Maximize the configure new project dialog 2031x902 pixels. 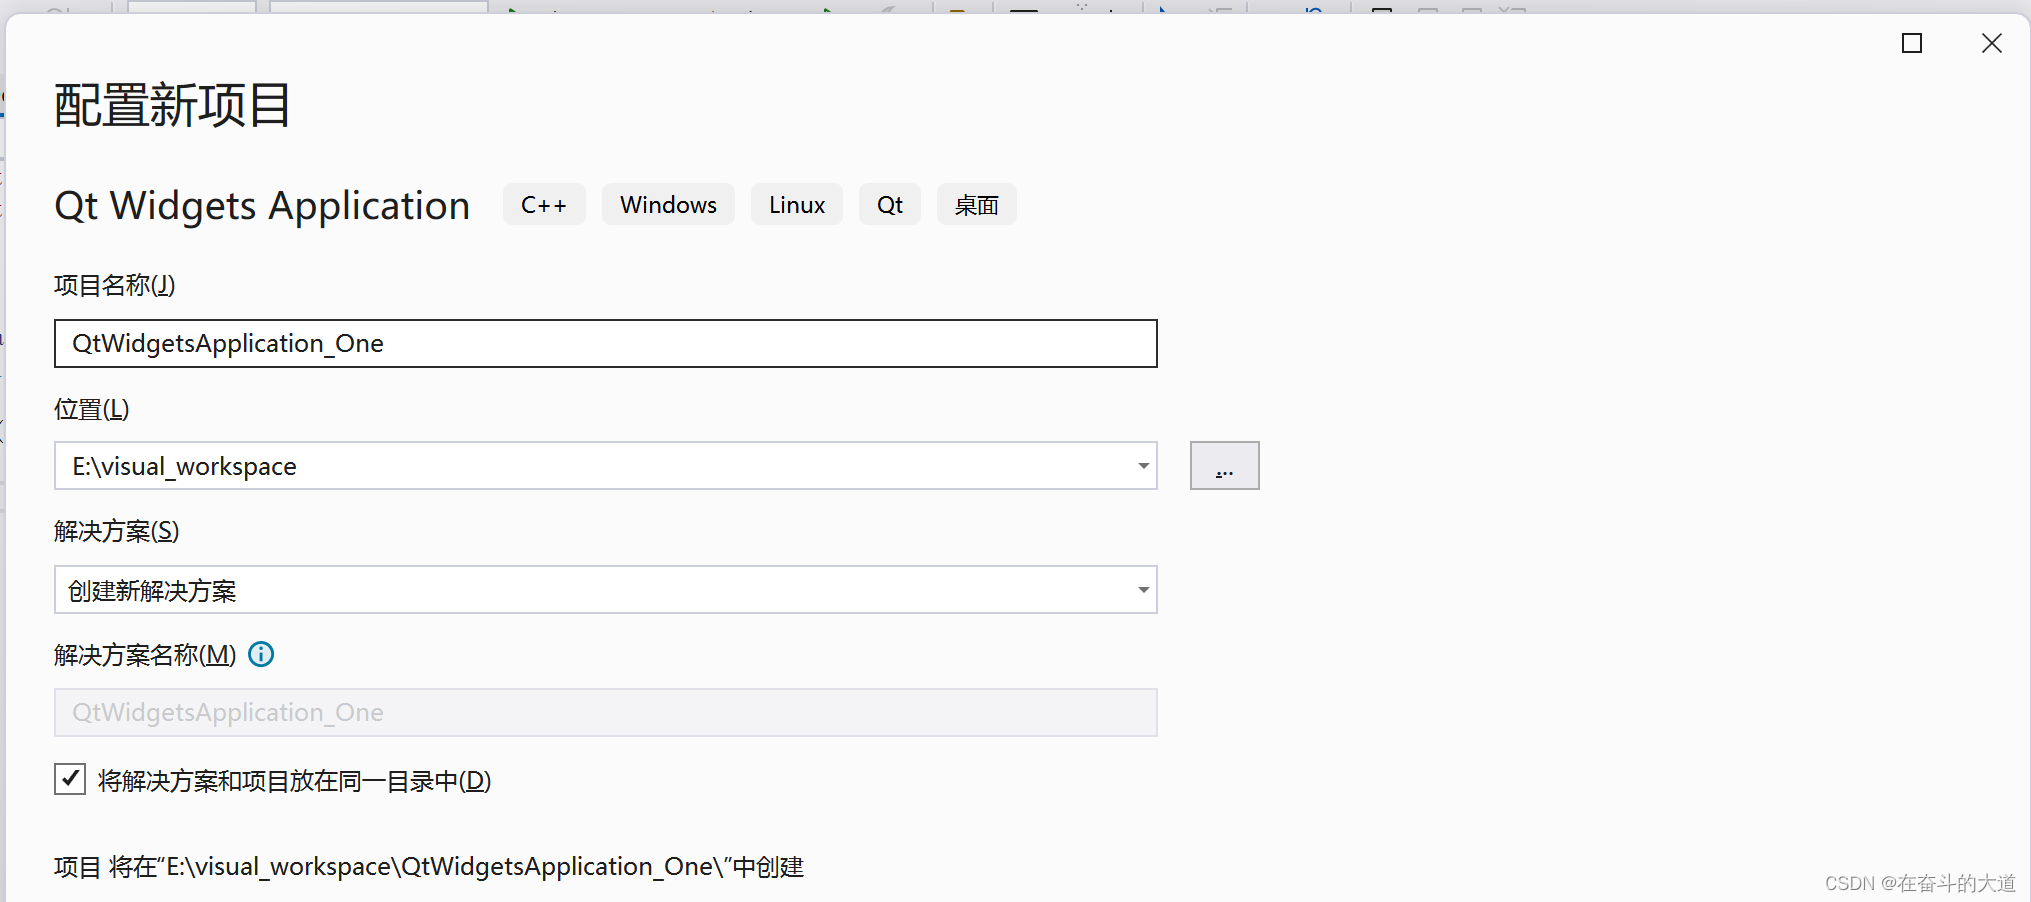[1912, 43]
